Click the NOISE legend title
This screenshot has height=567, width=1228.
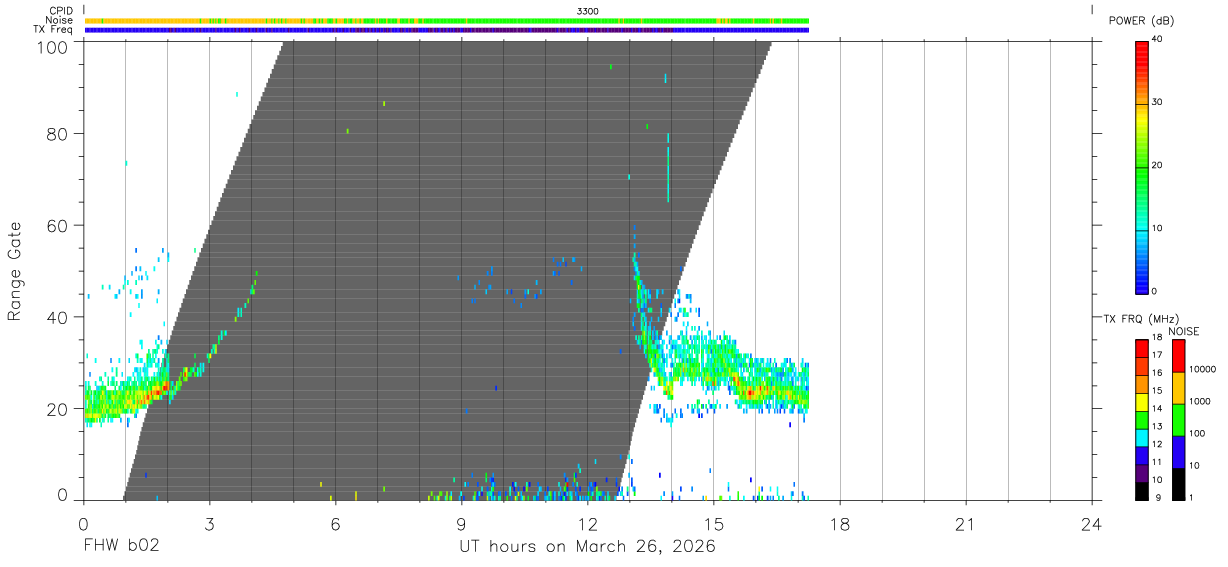pyautogui.click(x=1183, y=331)
